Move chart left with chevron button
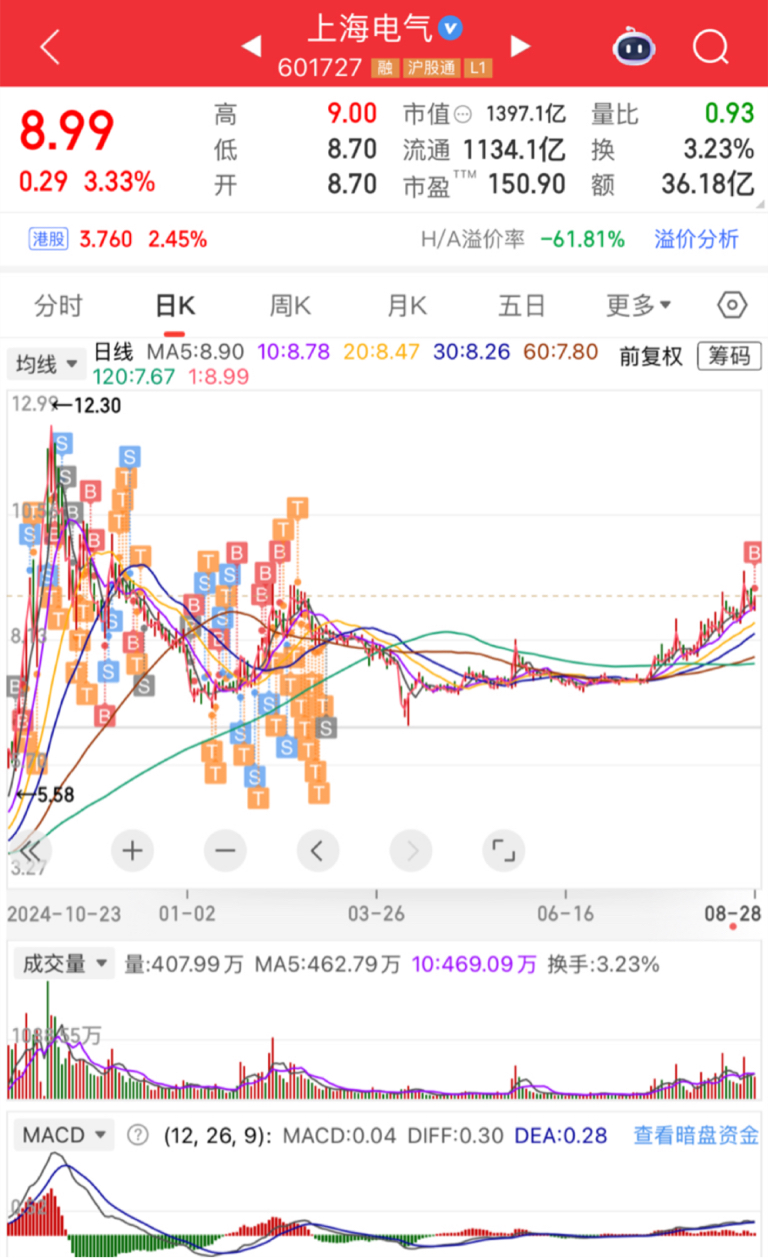 coord(317,851)
